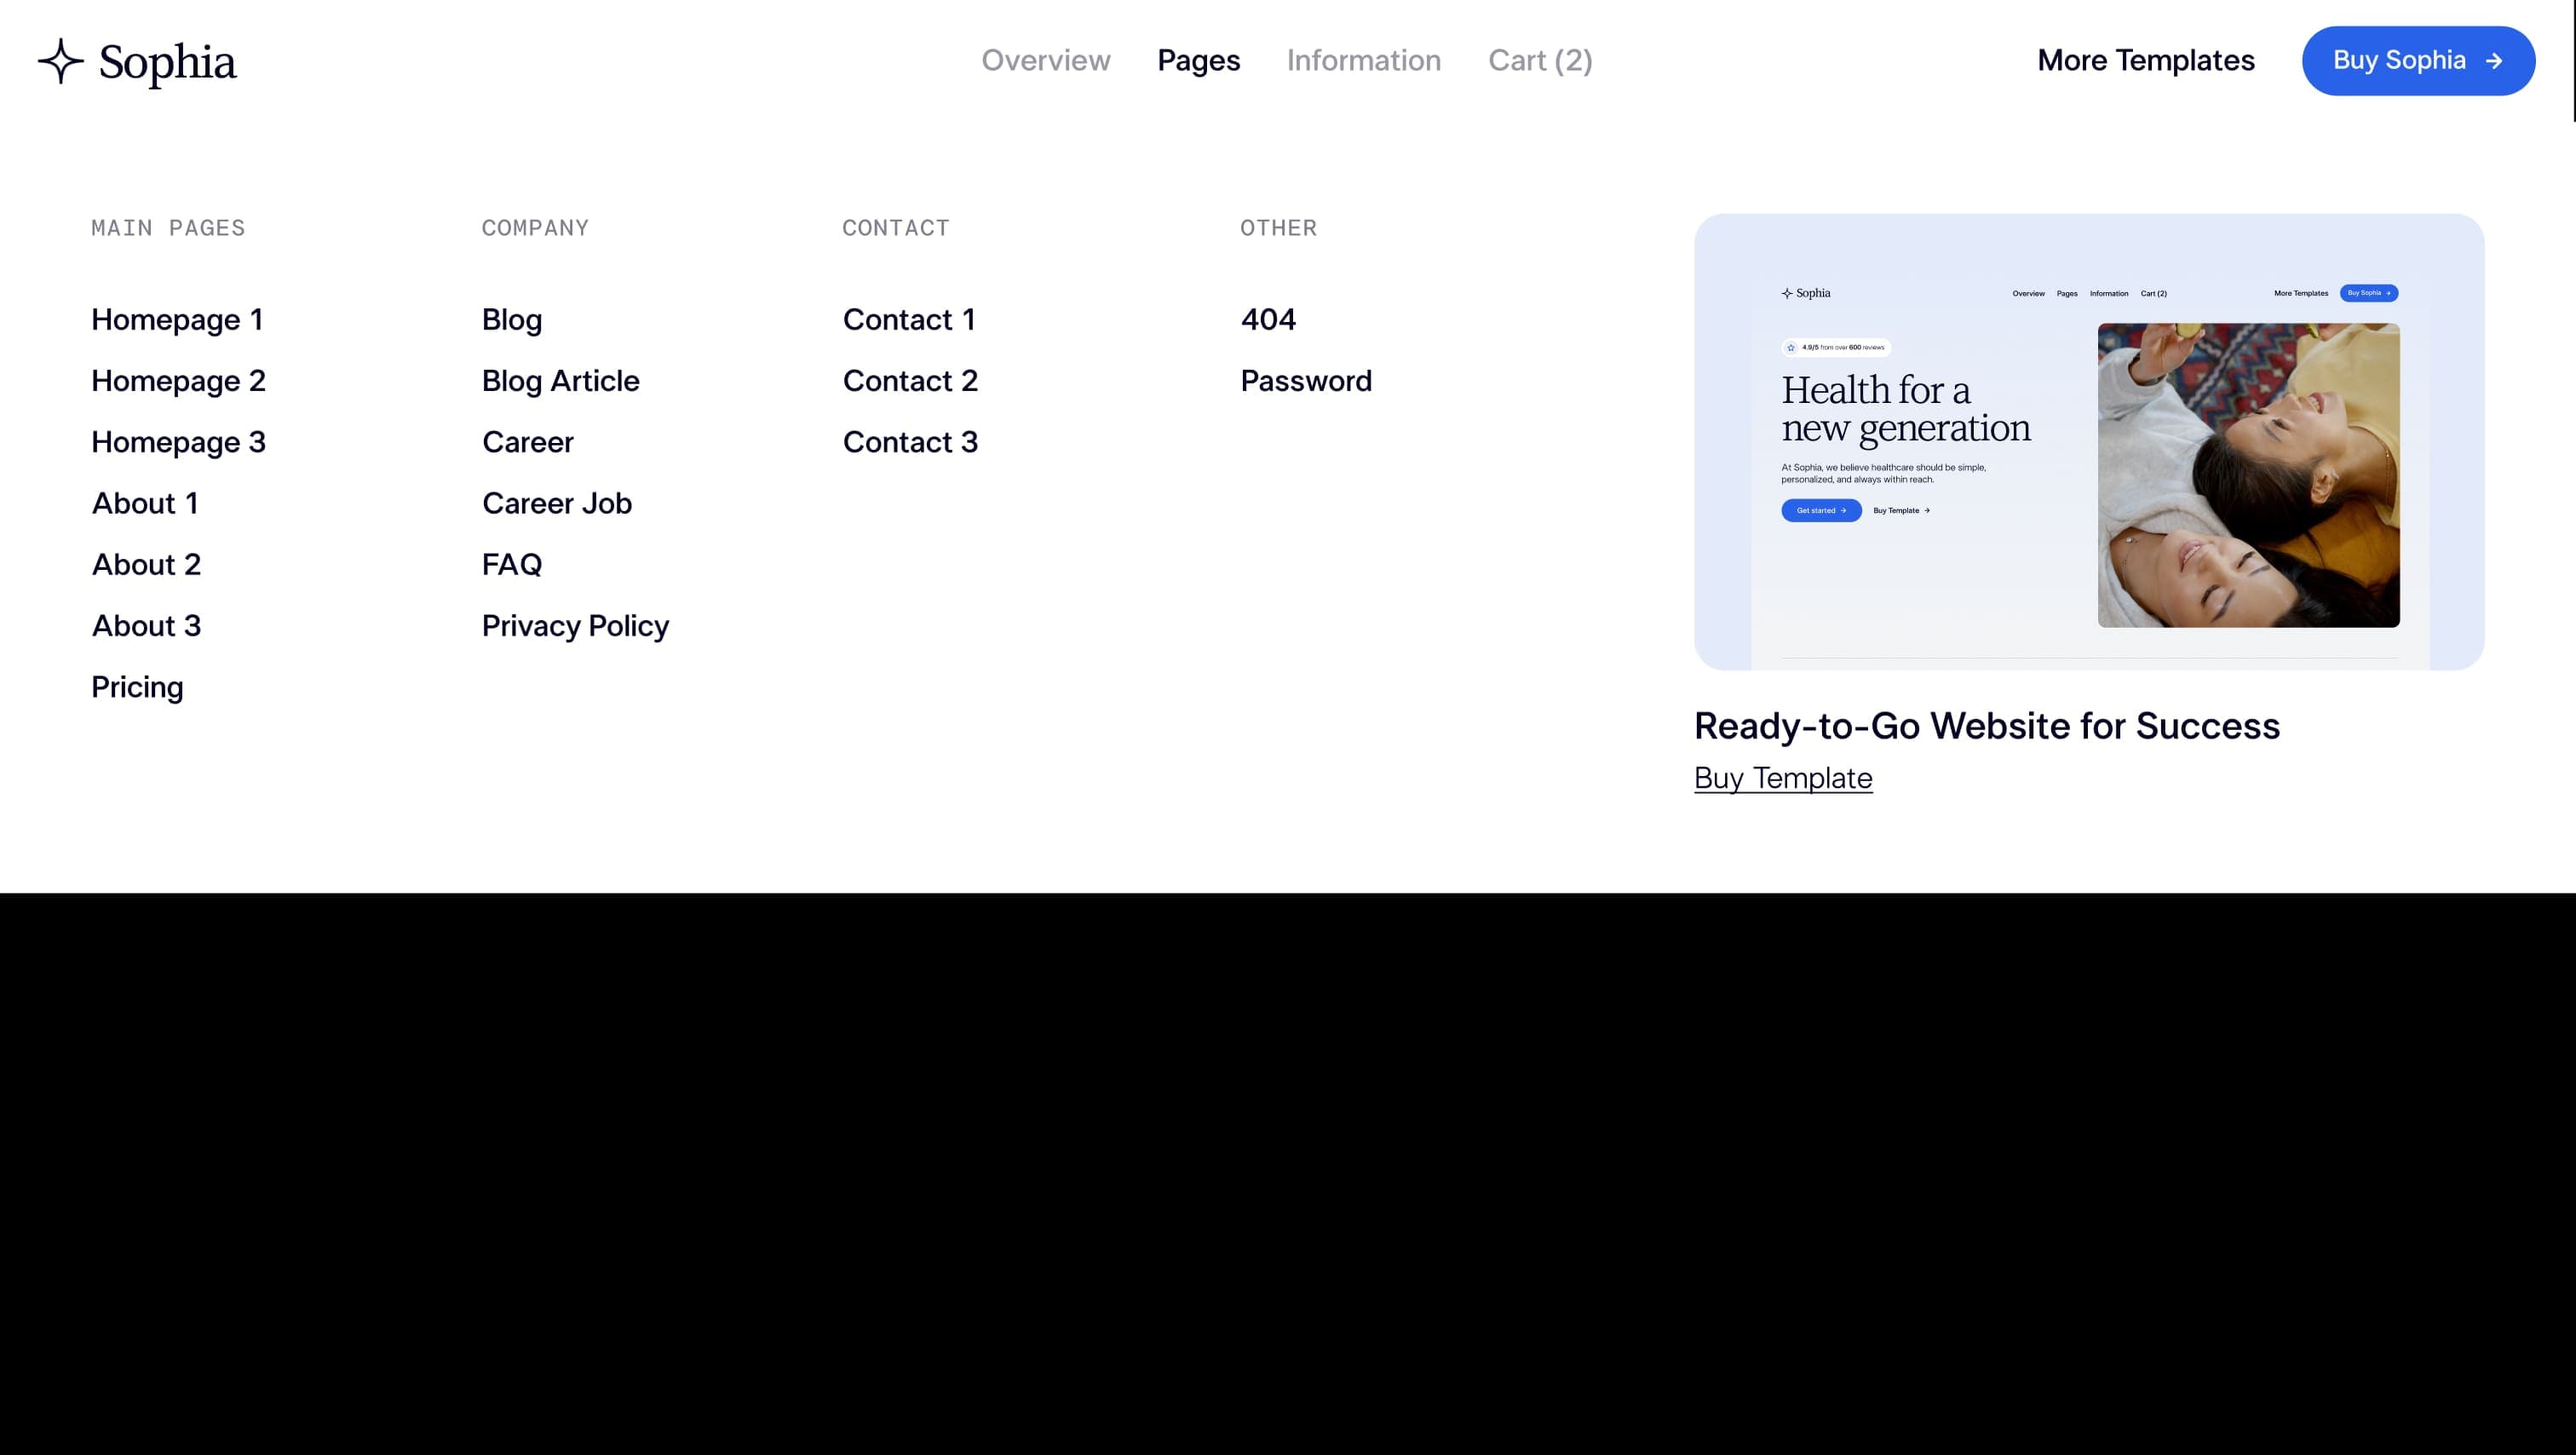Select the Contact 2 page
Screen dimensions: 2576x1455
[x=910, y=381]
